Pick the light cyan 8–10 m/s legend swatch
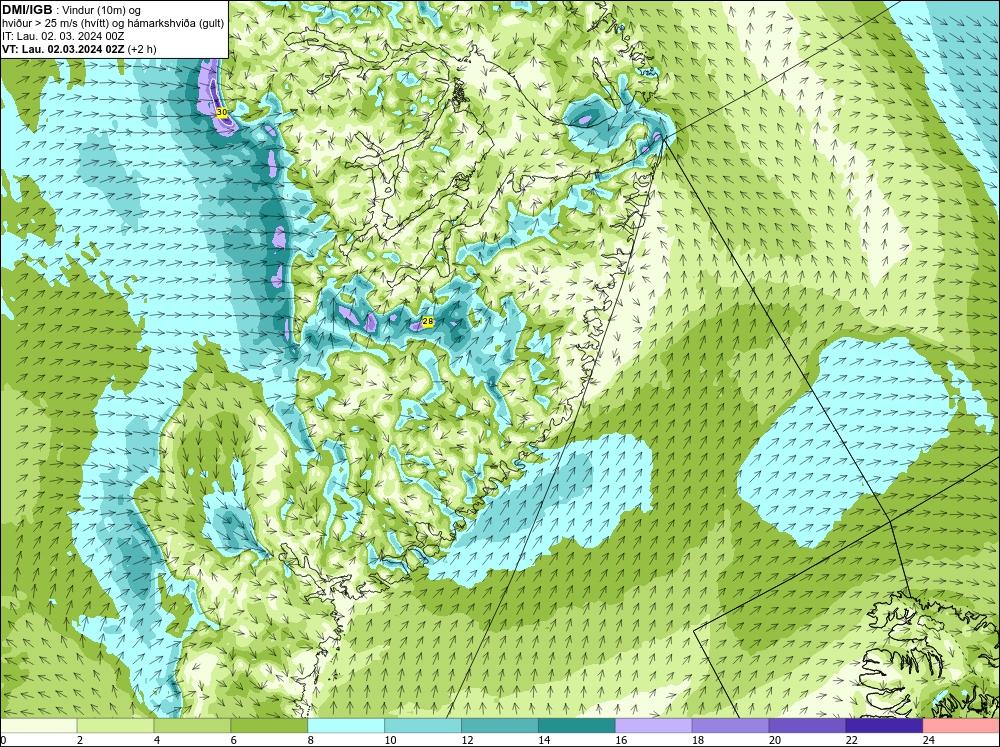 coord(346,725)
